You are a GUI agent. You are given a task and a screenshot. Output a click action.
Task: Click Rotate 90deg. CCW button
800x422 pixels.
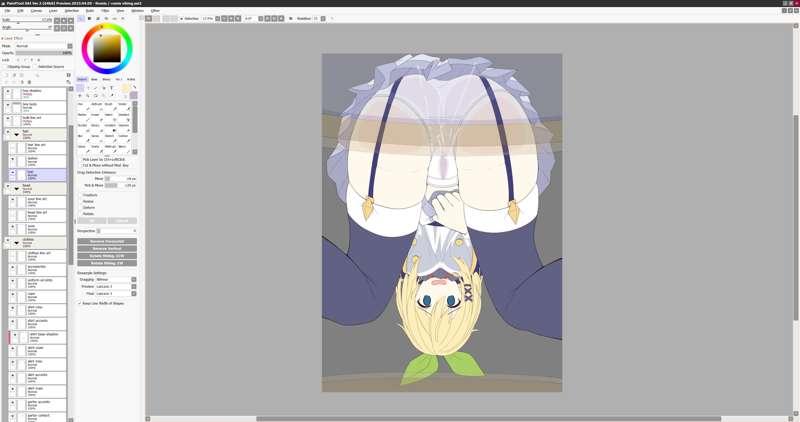click(107, 256)
